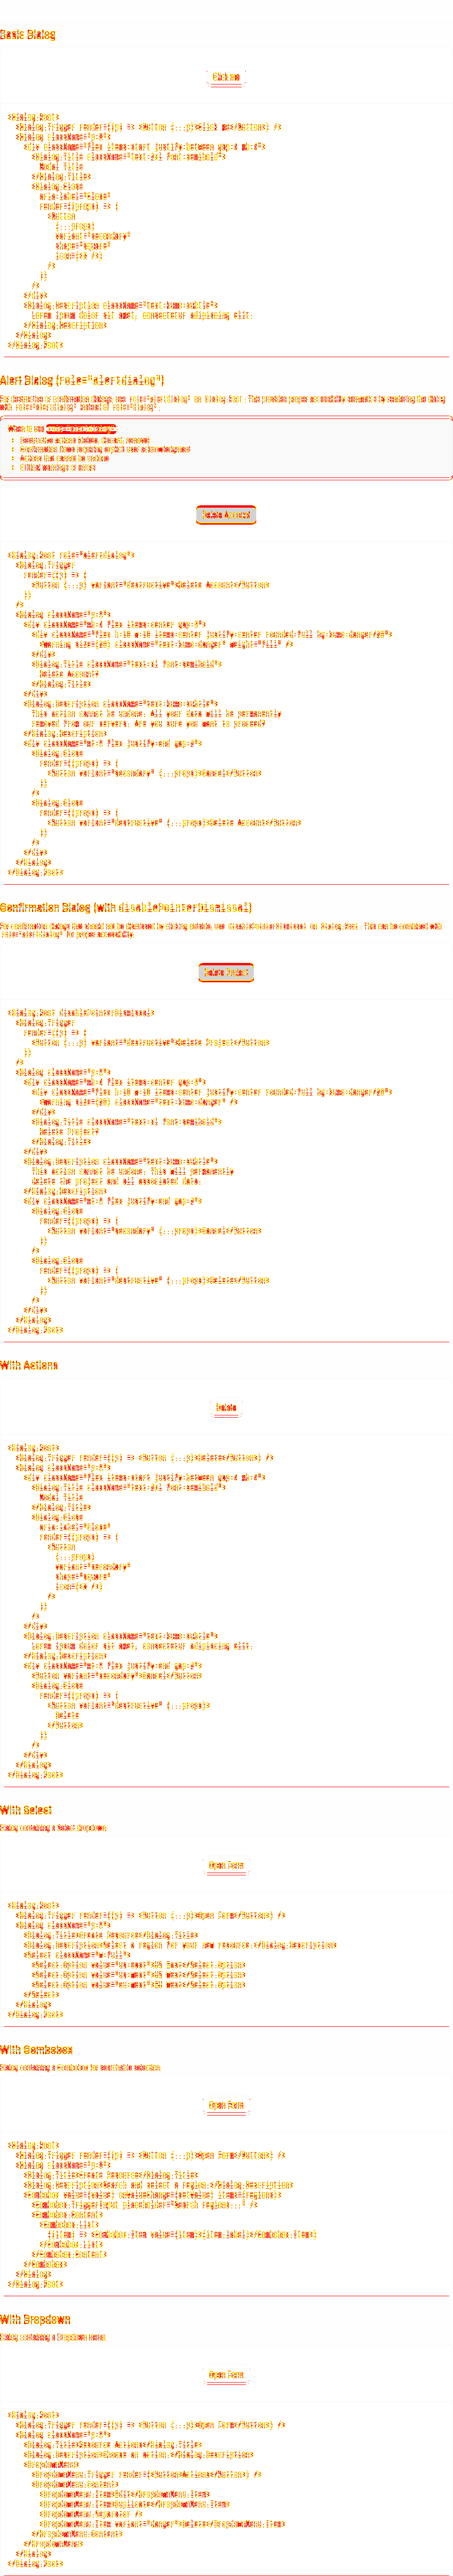The height and width of the screenshot is (2576, 453).
Task: Click the With Select section heading
Action: point(26,1810)
